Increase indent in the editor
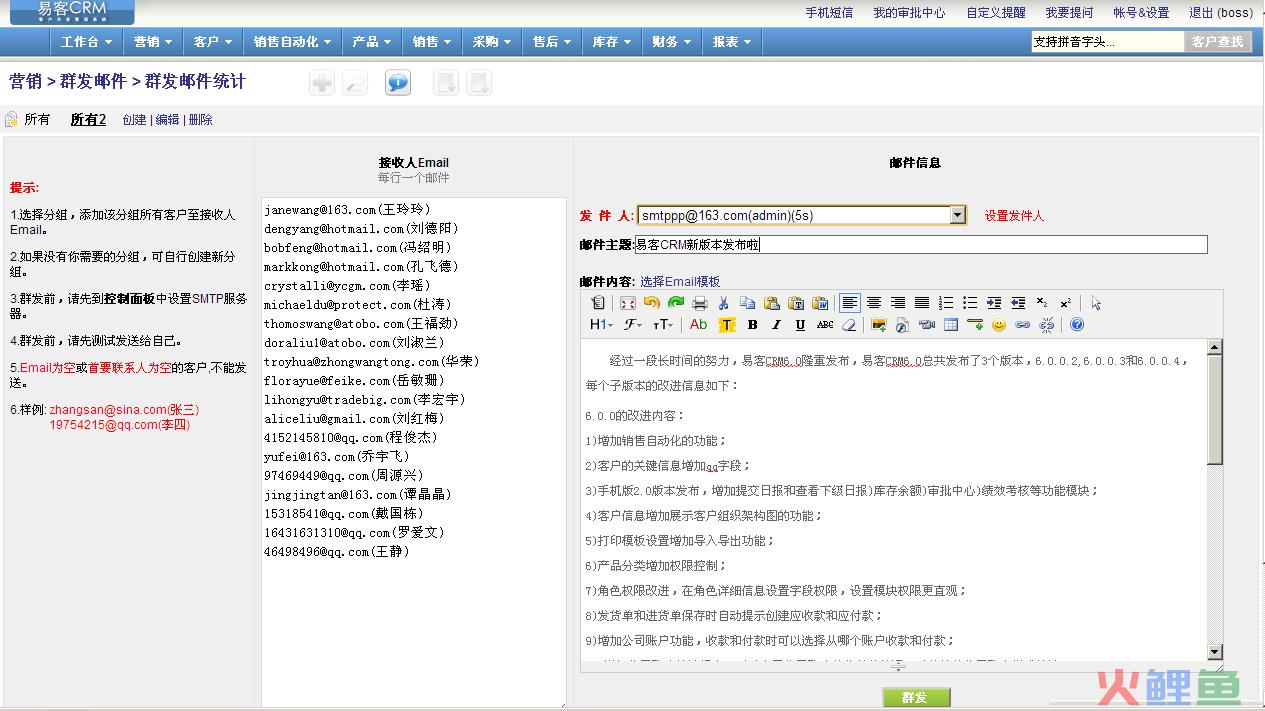 click(x=994, y=302)
